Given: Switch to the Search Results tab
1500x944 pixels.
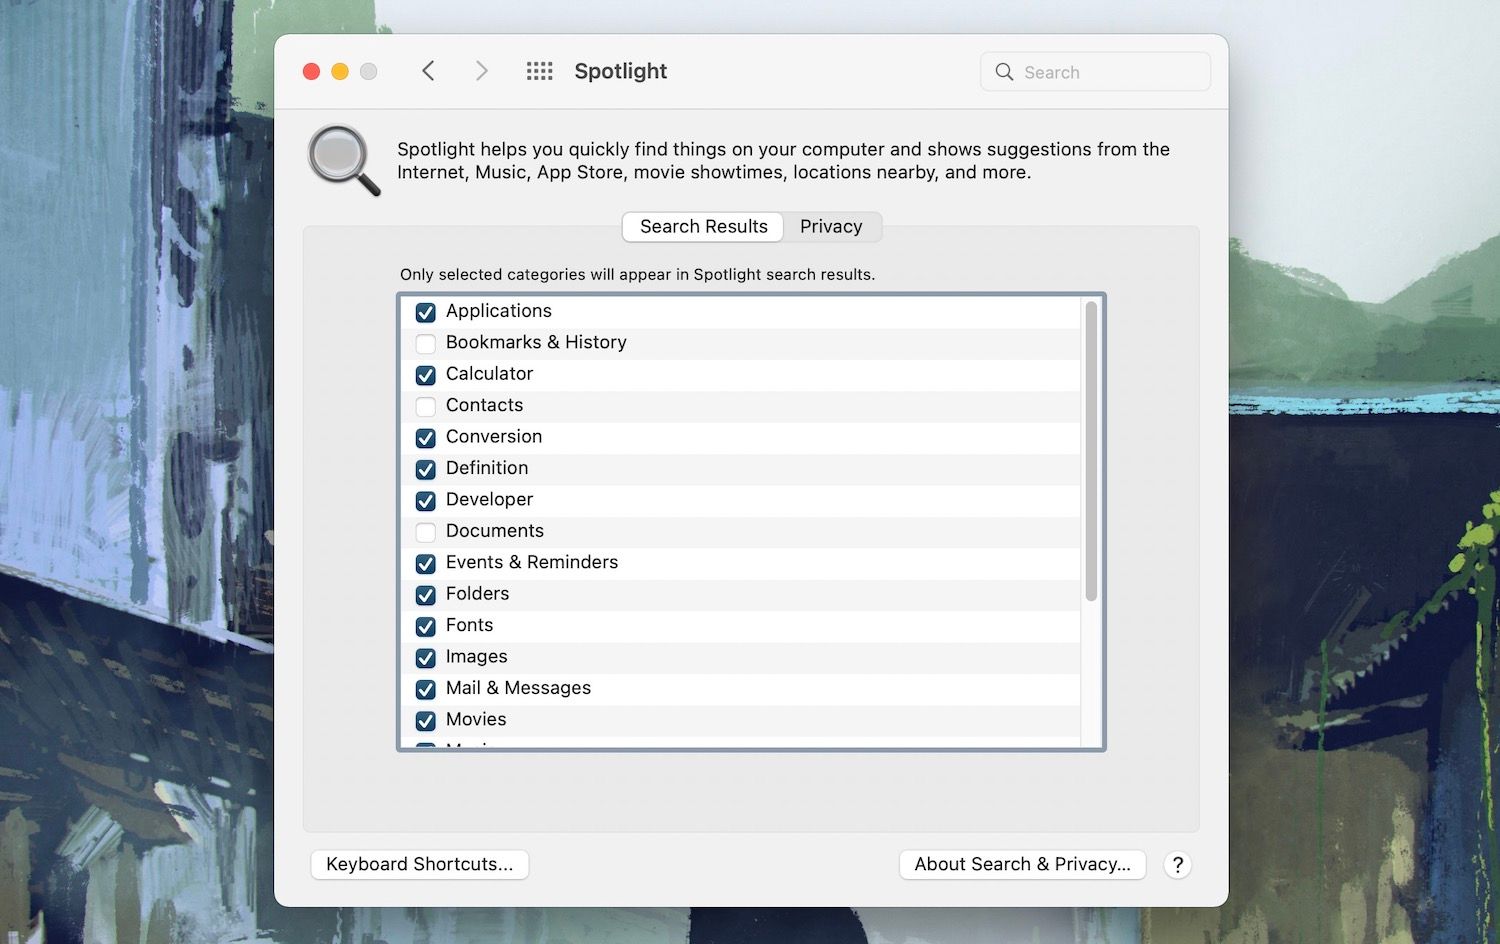Looking at the screenshot, I should (704, 227).
